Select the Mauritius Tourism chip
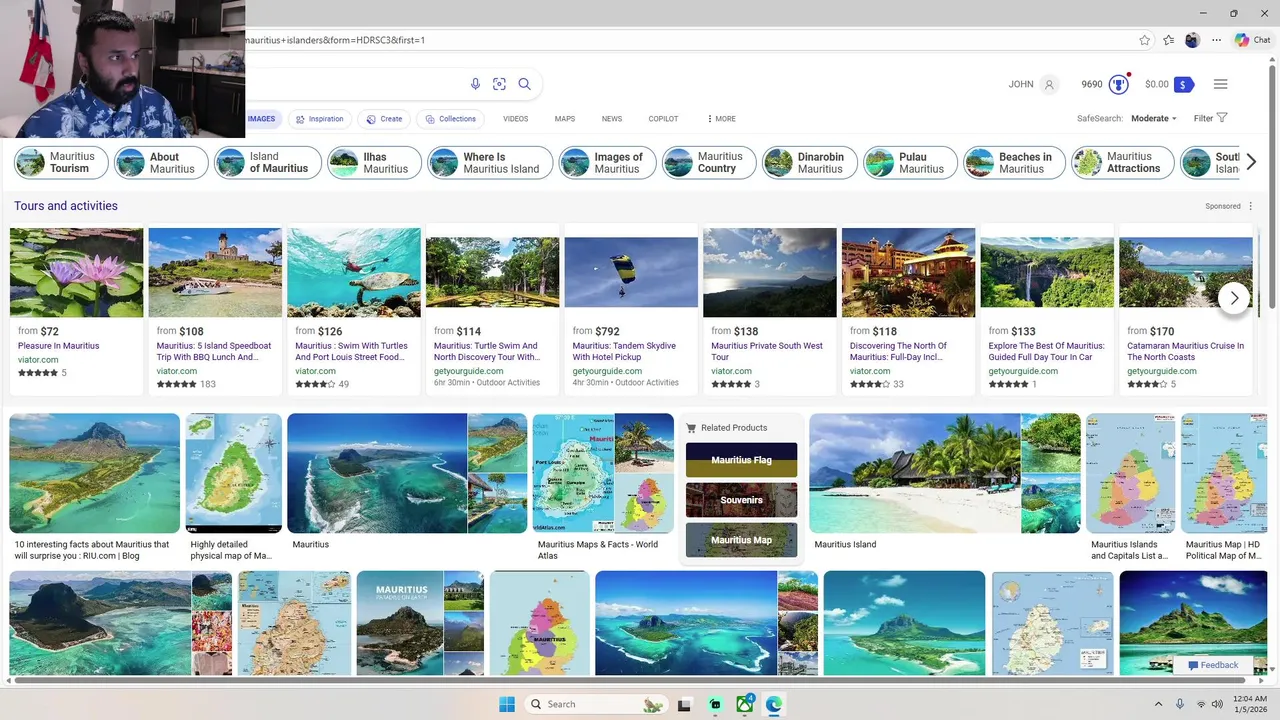Screen dimensions: 1280x720 (61, 162)
